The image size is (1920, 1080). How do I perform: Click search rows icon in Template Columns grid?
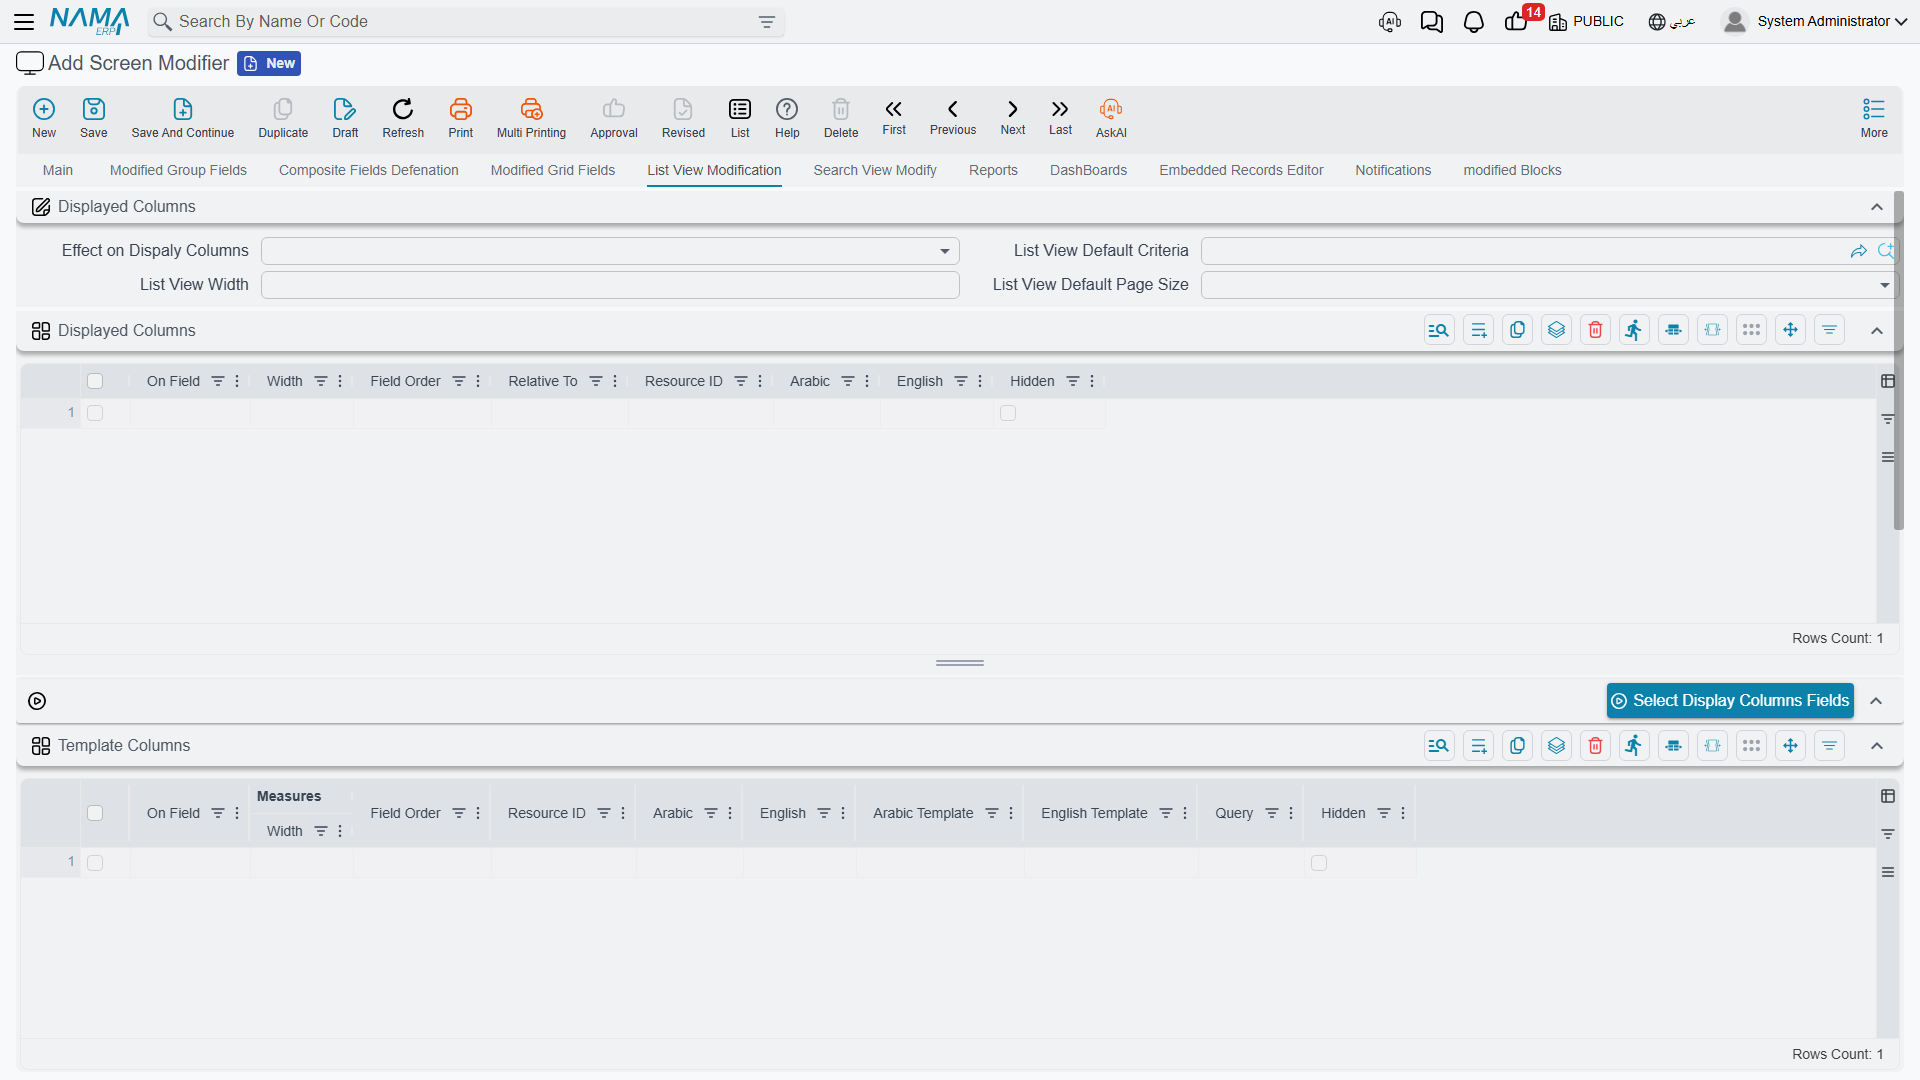(x=1439, y=746)
